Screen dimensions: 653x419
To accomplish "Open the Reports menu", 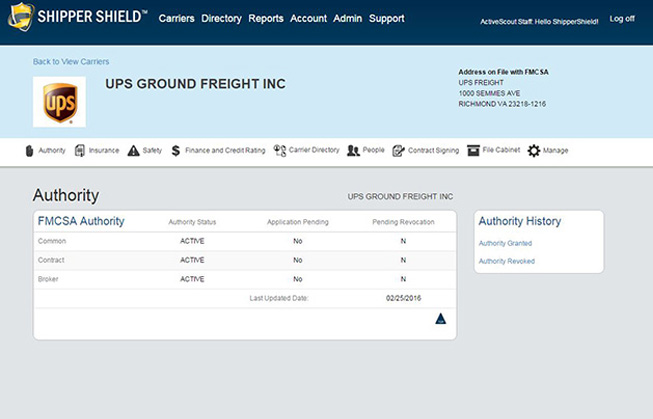I will (x=266, y=18).
